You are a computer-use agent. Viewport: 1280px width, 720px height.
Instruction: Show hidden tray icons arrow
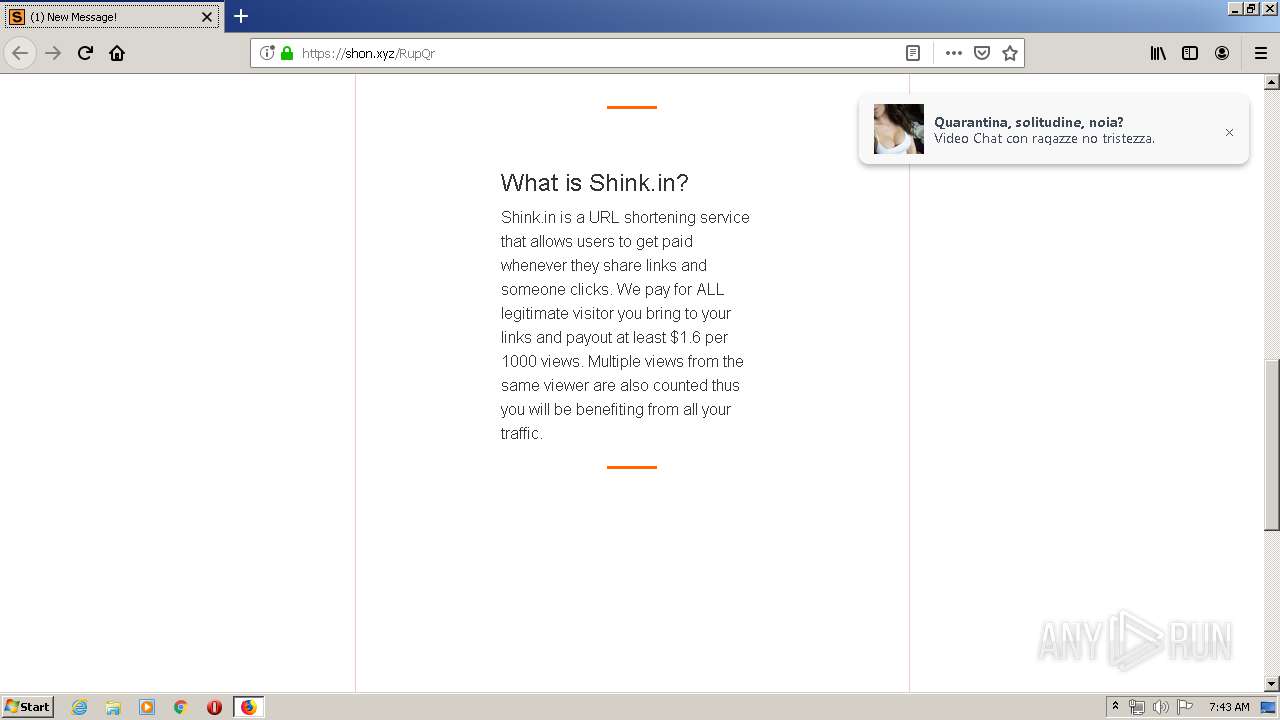1115,707
